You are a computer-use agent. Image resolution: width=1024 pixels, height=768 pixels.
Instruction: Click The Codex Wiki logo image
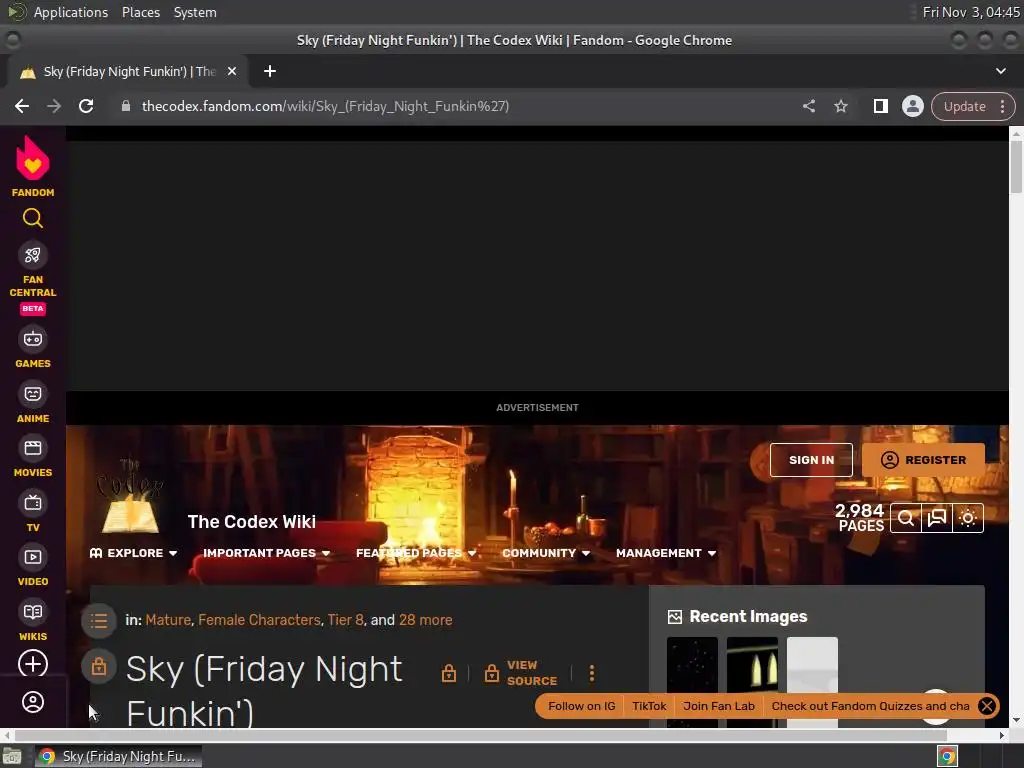click(130, 495)
